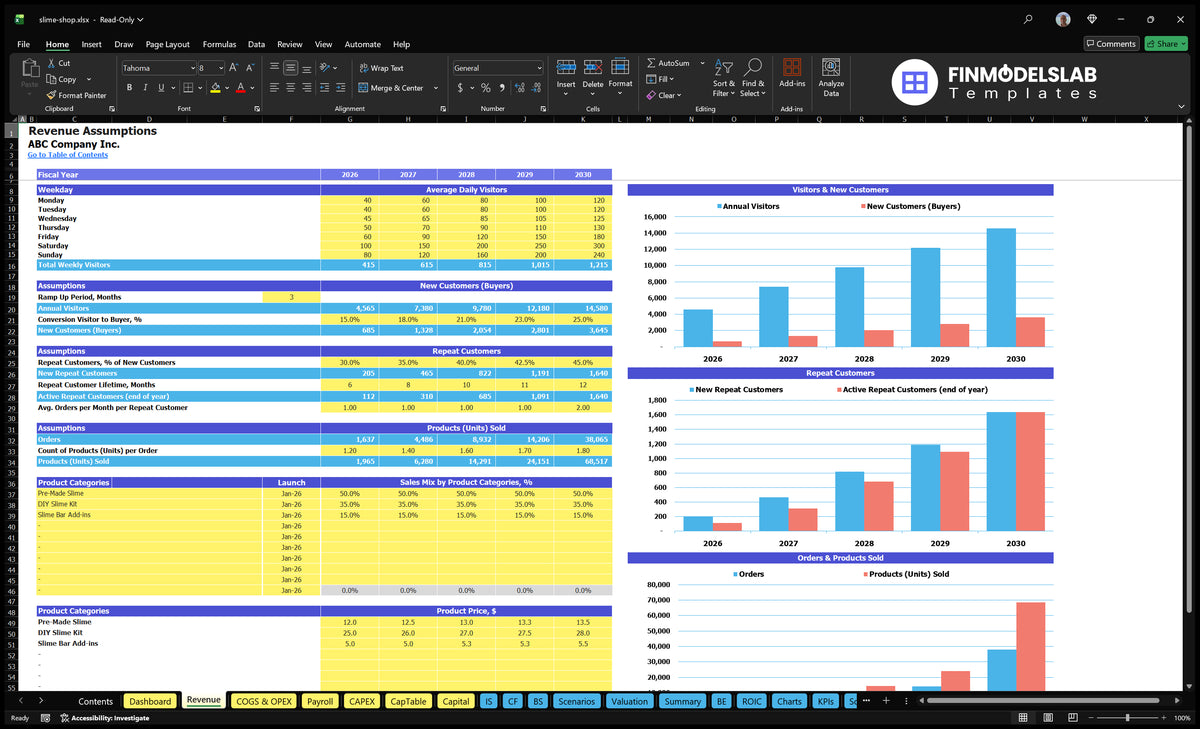Click the Sort & Filter icon
Image resolution: width=1200 pixels, height=729 pixels.
click(x=725, y=67)
